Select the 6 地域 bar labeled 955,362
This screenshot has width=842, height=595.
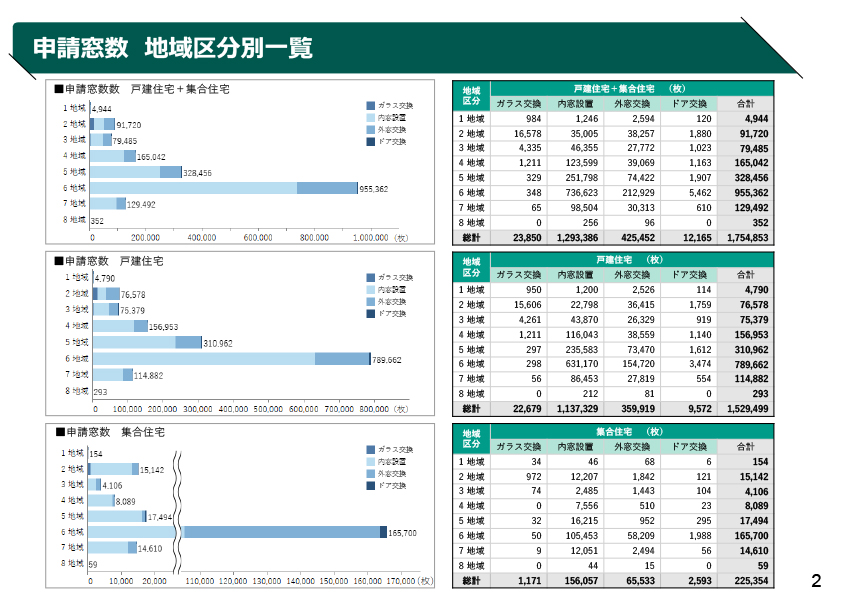pyautogui.click(x=224, y=188)
